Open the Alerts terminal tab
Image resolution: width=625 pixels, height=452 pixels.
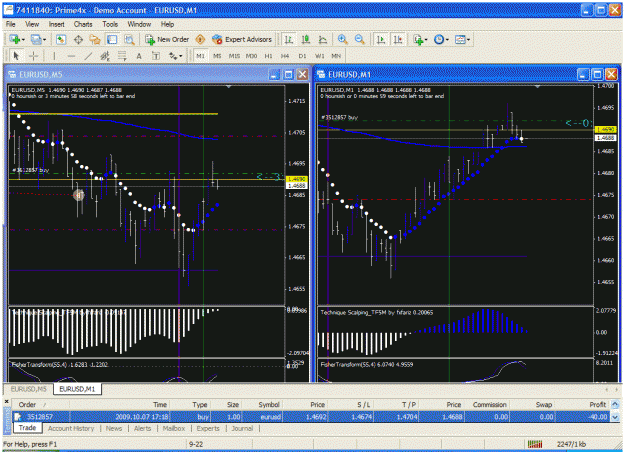point(142,428)
